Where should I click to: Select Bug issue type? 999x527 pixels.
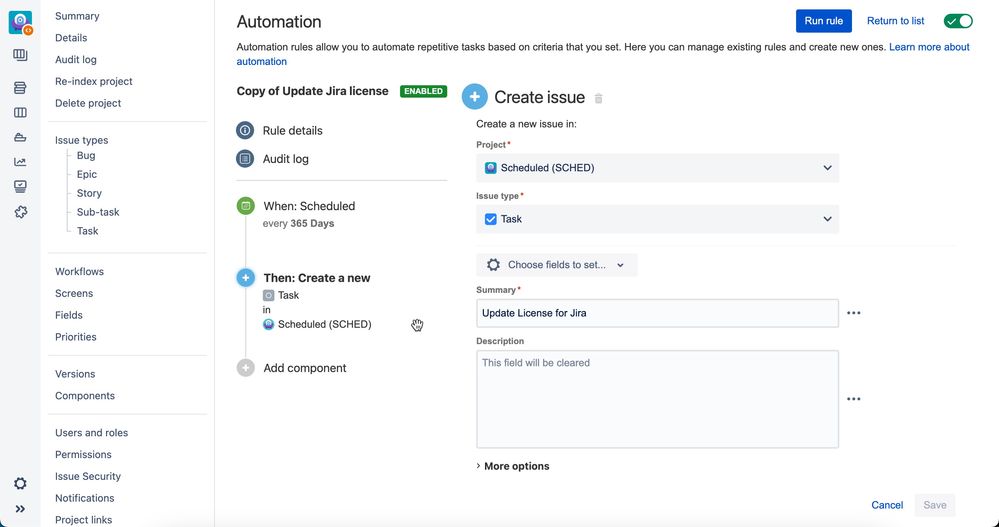coord(86,155)
